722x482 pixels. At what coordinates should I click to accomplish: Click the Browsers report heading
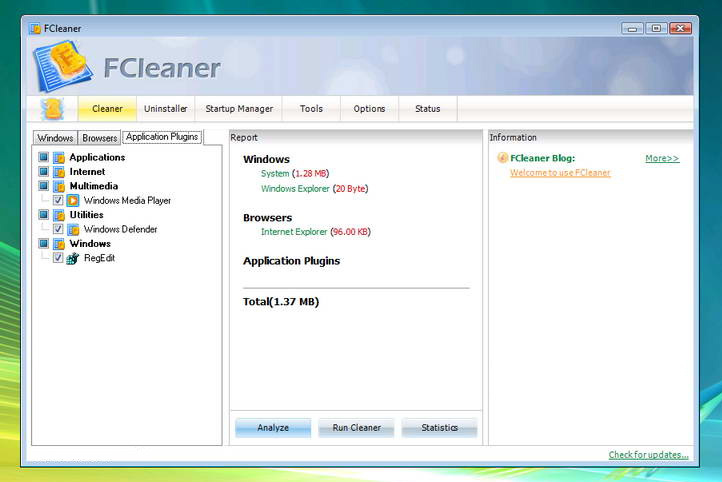click(x=268, y=218)
